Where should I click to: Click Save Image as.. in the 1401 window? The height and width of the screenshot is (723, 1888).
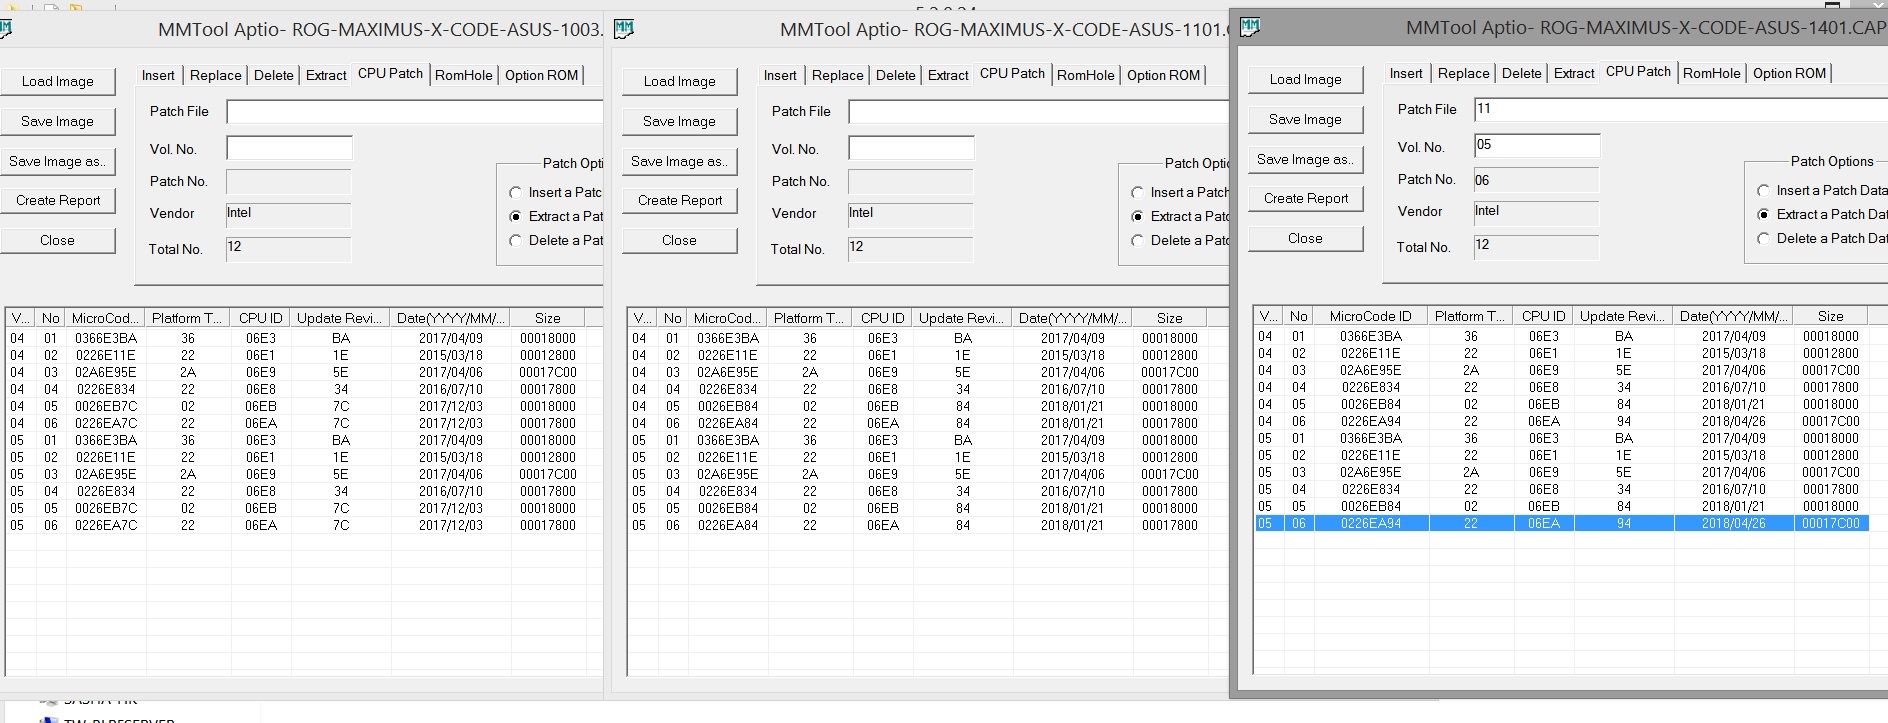pos(1306,159)
